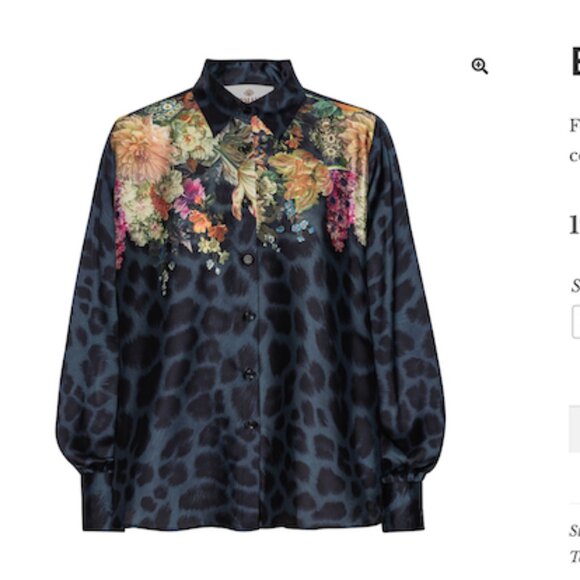This screenshot has height=580, width=580.
Task: Click the magnifier zoom icon above the image
Action: coord(479,67)
